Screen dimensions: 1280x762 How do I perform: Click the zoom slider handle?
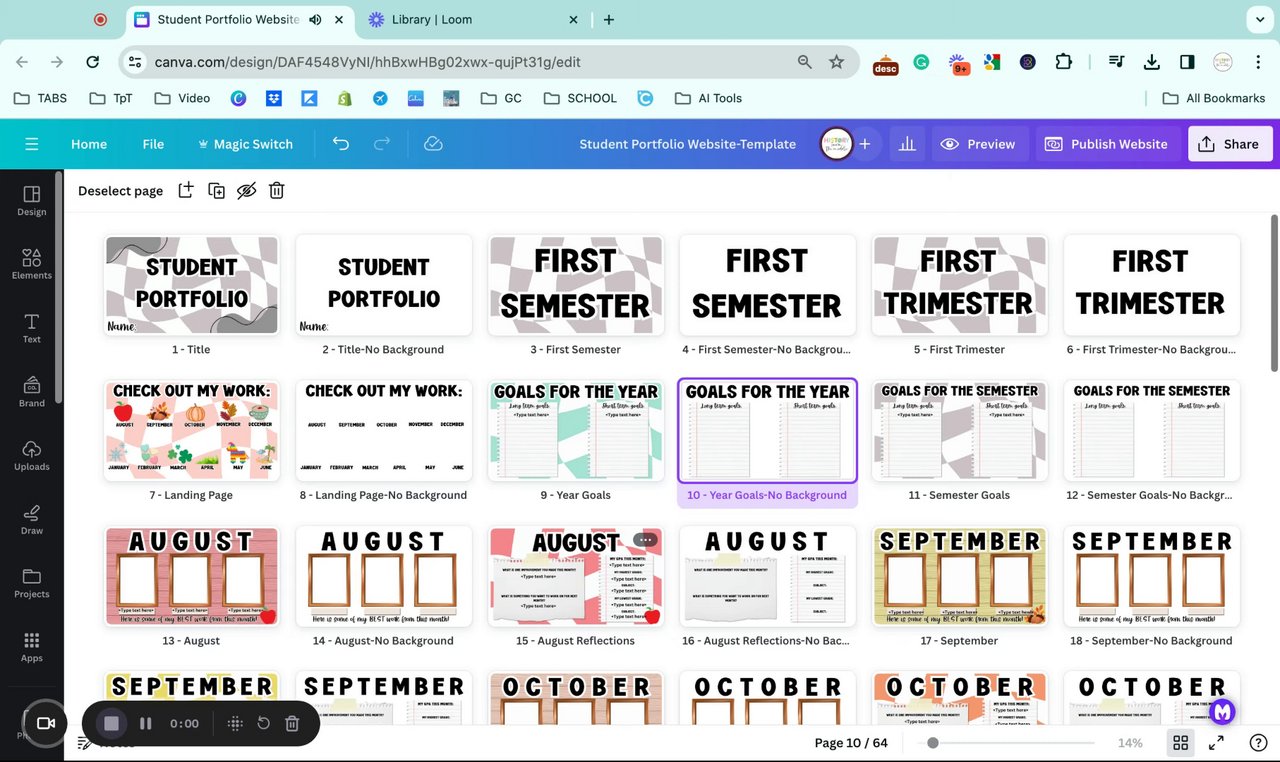(933, 743)
